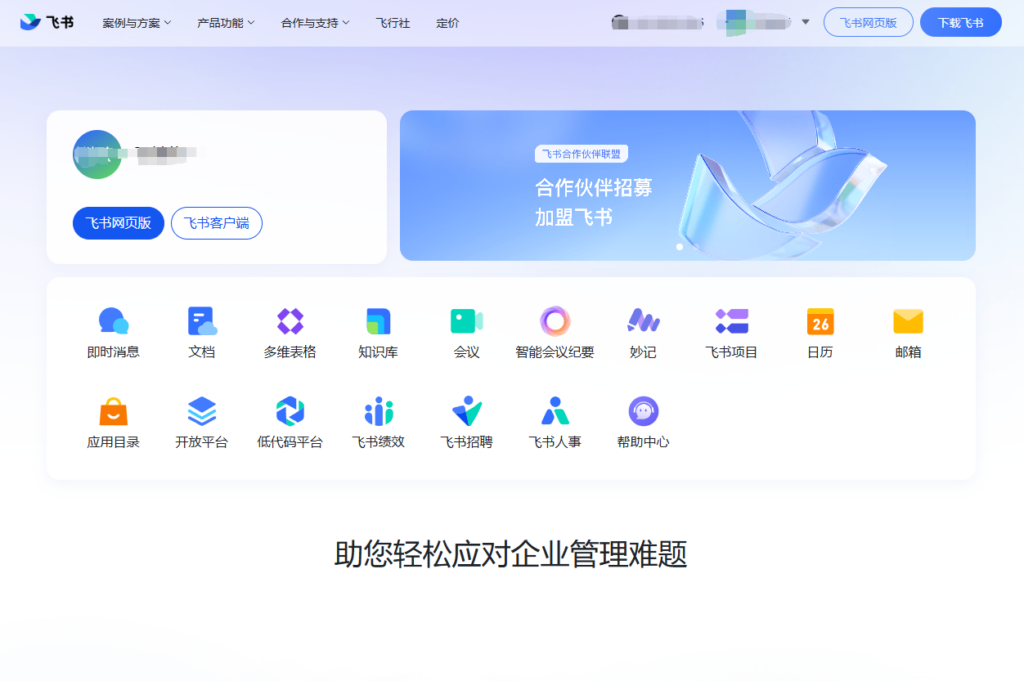Select 低代码平台 low-code platform icon

tap(289, 410)
